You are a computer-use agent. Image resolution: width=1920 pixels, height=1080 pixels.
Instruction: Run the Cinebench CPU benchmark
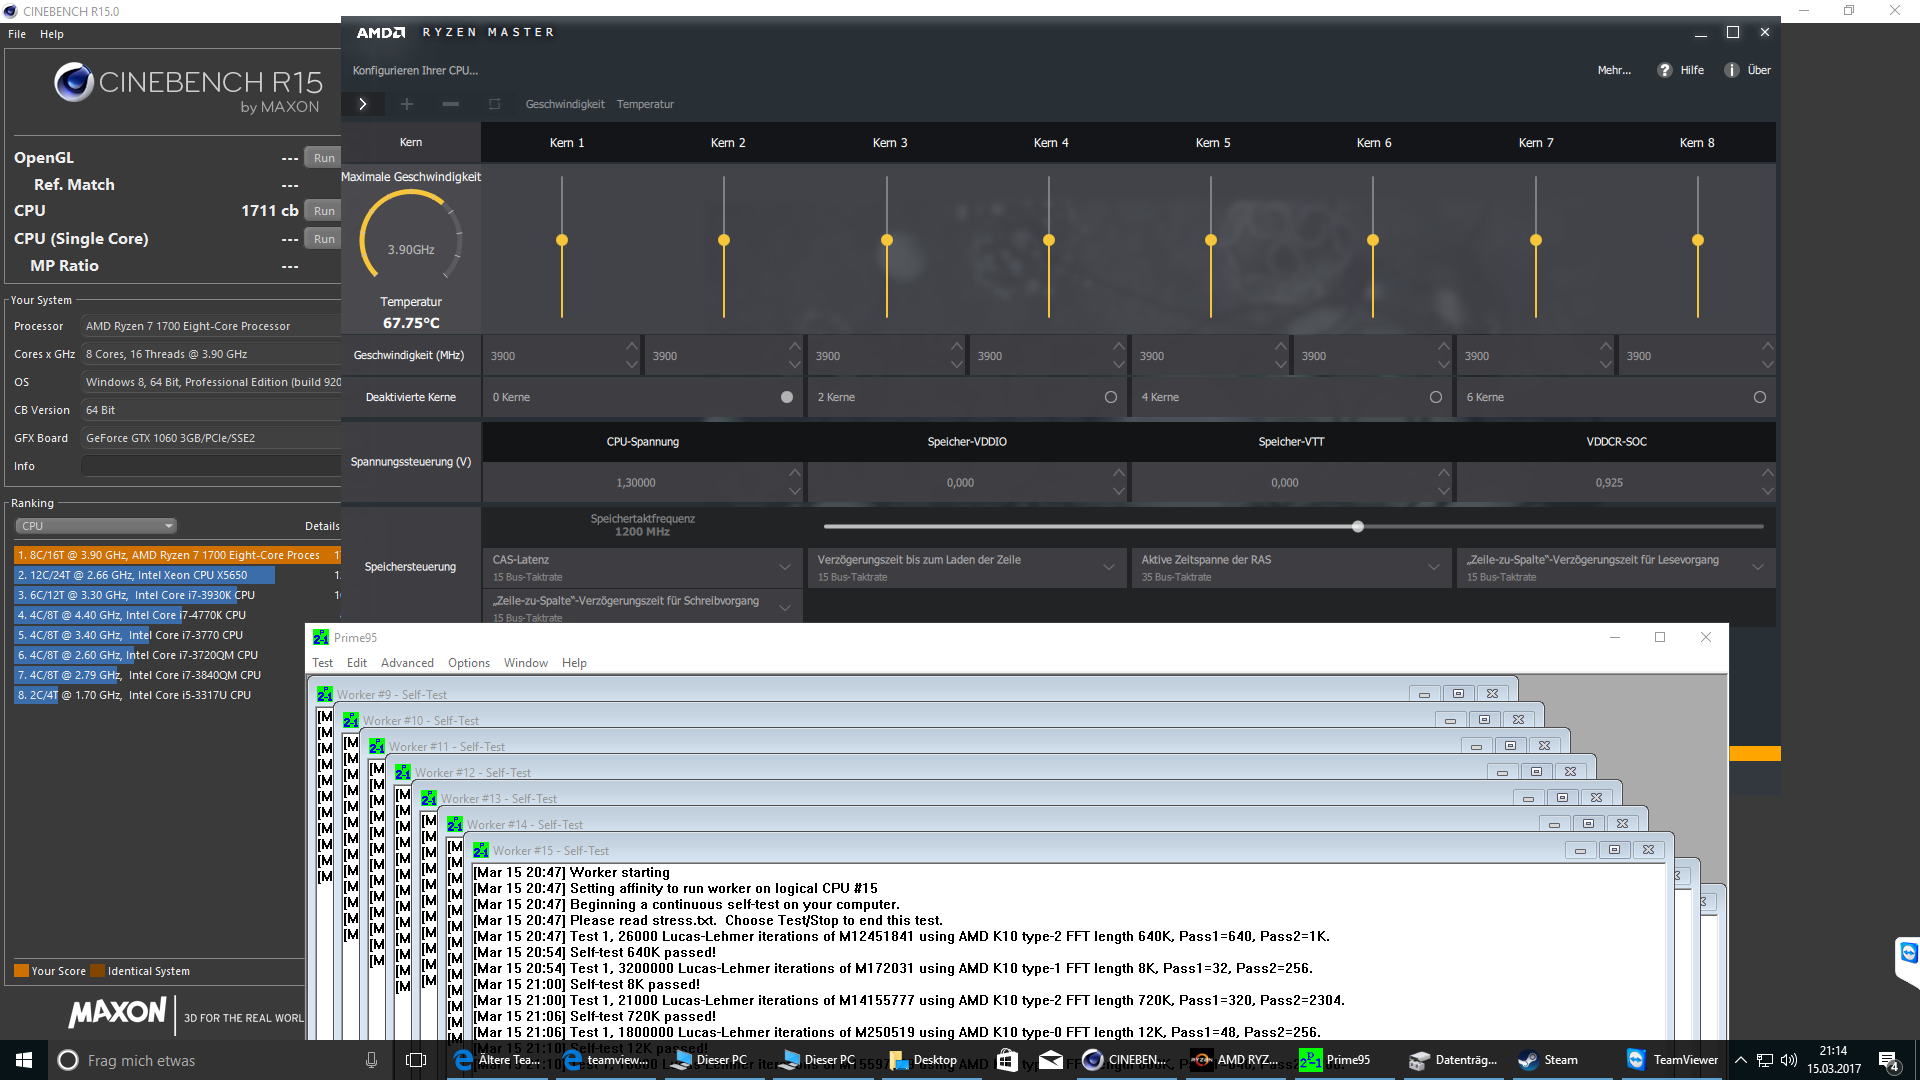tap(324, 211)
